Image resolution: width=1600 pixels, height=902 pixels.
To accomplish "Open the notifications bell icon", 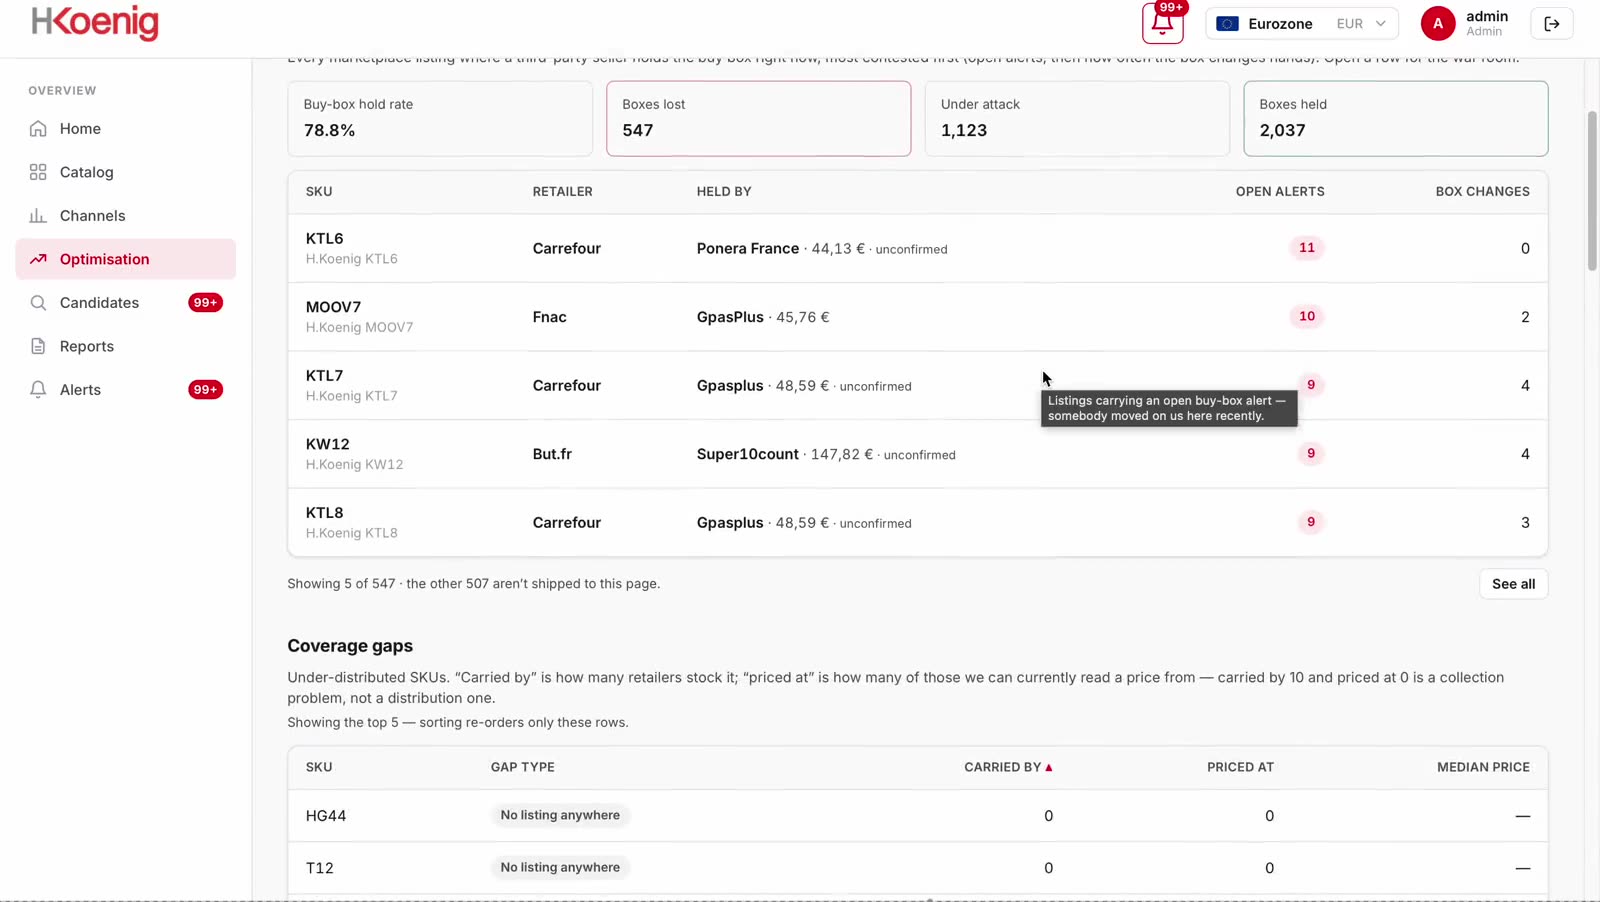I will click(1162, 24).
